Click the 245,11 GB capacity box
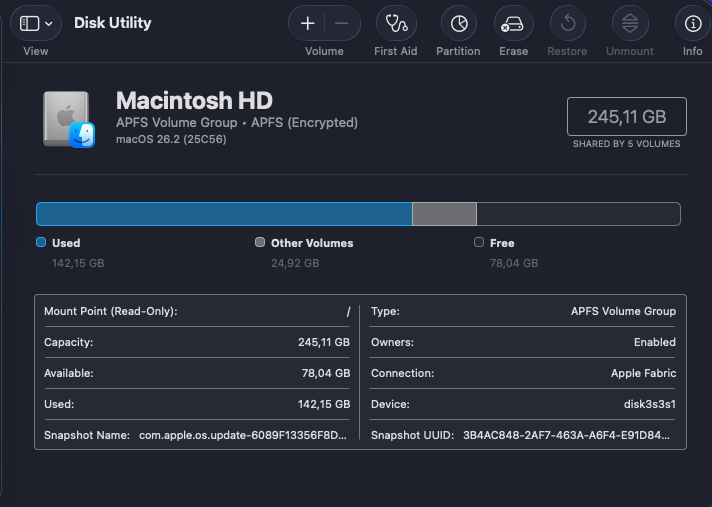This screenshot has height=507, width=712. click(x=627, y=117)
